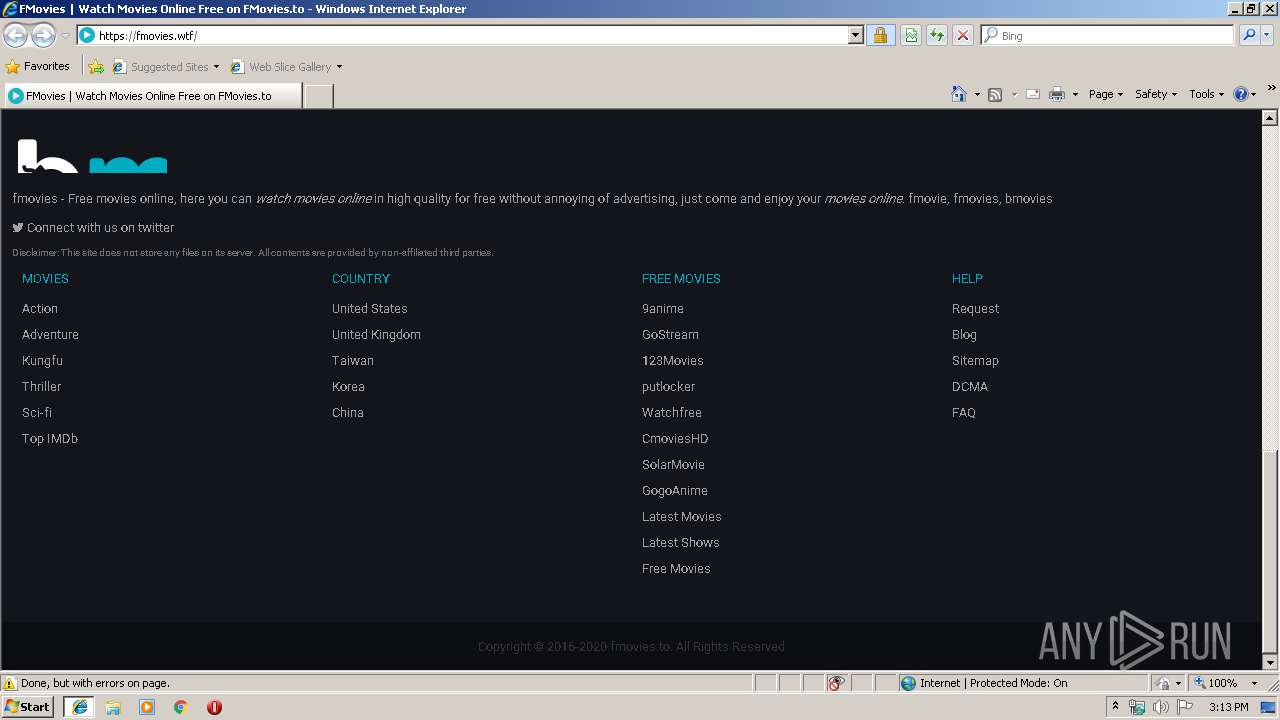
Task: Open the Sitemap link
Action: 975,360
